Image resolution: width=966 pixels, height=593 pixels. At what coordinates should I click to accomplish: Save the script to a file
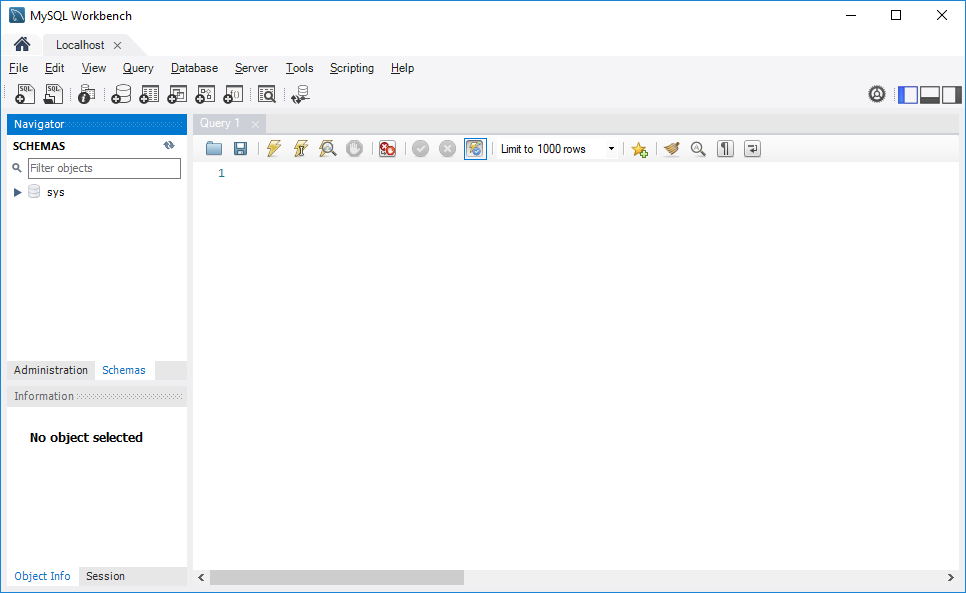pyautogui.click(x=240, y=148)
